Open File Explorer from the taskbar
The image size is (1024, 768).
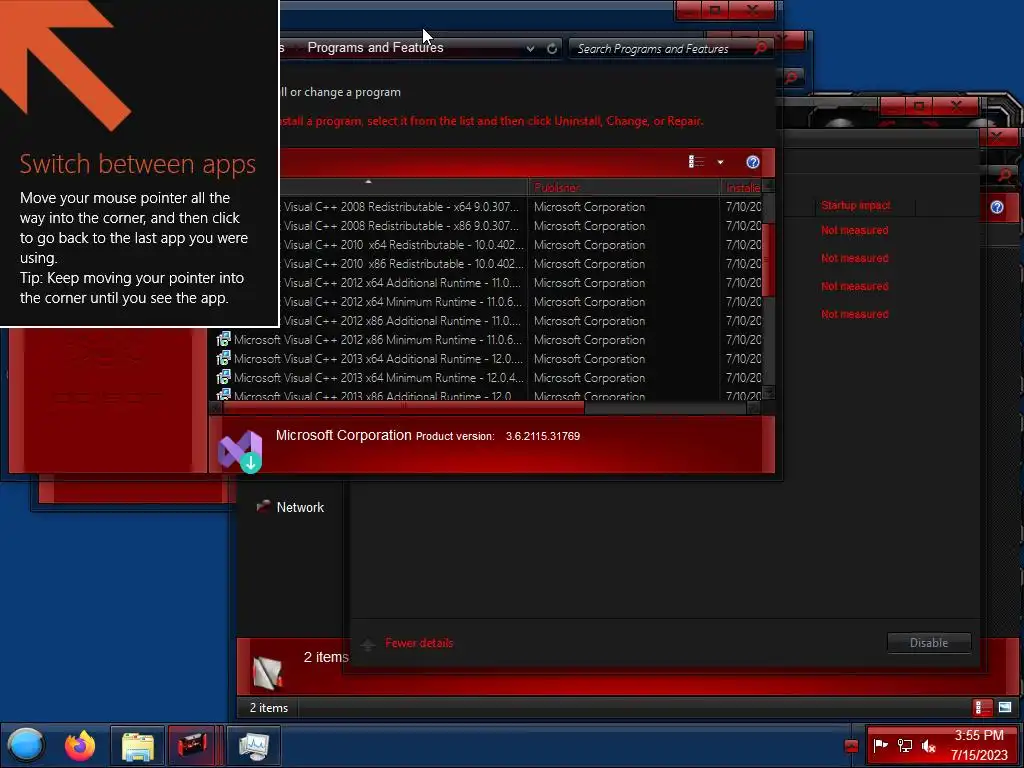coord(137,746)
